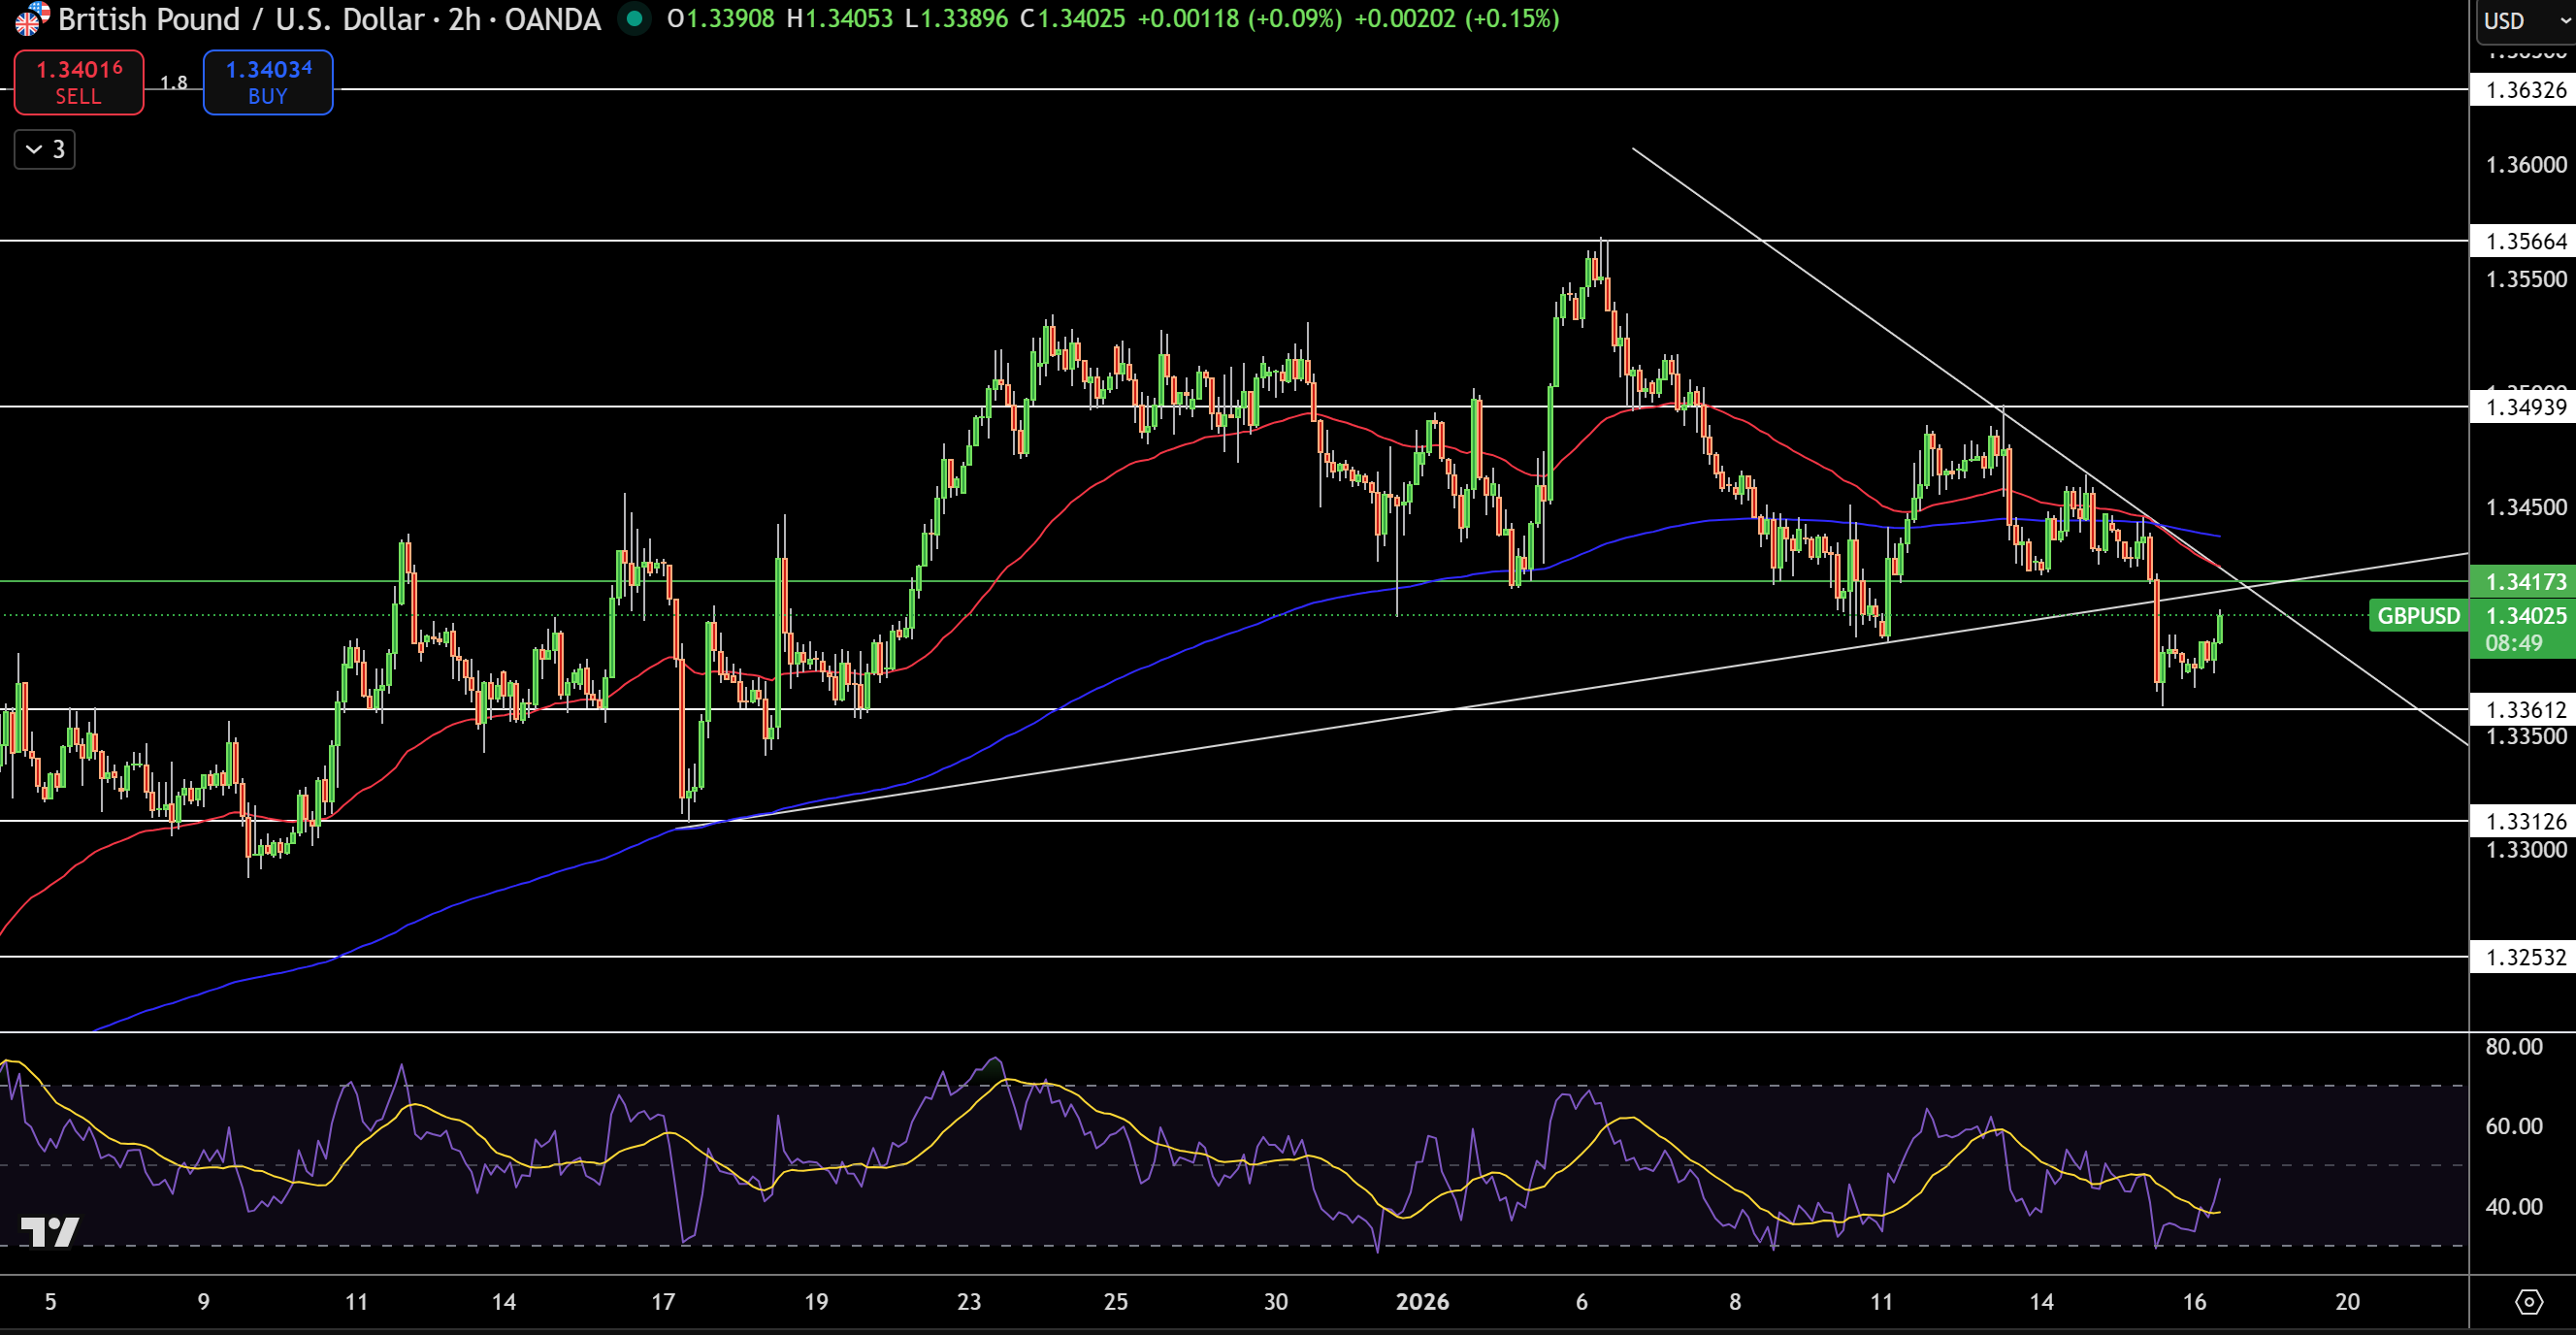Click the GBP/USD flag symbol icon
The width and height of the screenshot is (2576, 1335).
pos(32,17)
